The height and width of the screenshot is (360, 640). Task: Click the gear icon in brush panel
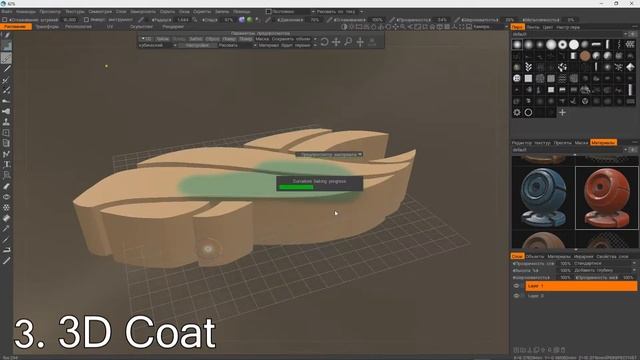pos(517,112)
